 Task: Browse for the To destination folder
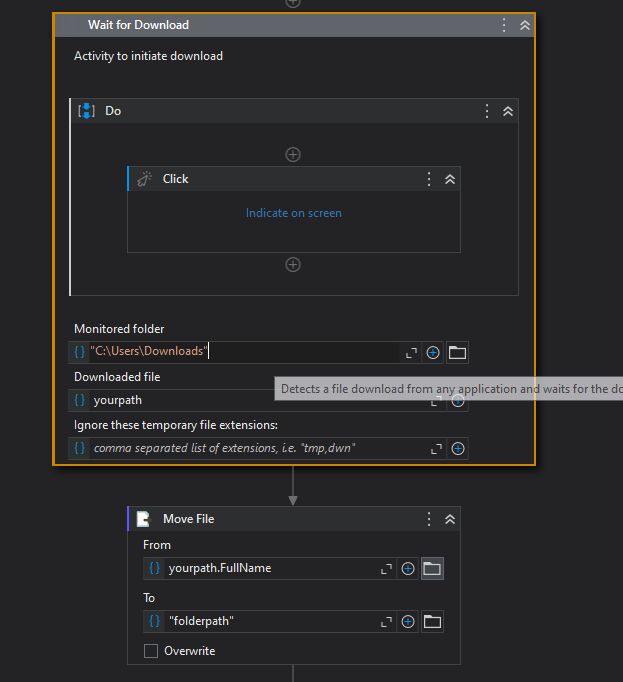[432, 622]
